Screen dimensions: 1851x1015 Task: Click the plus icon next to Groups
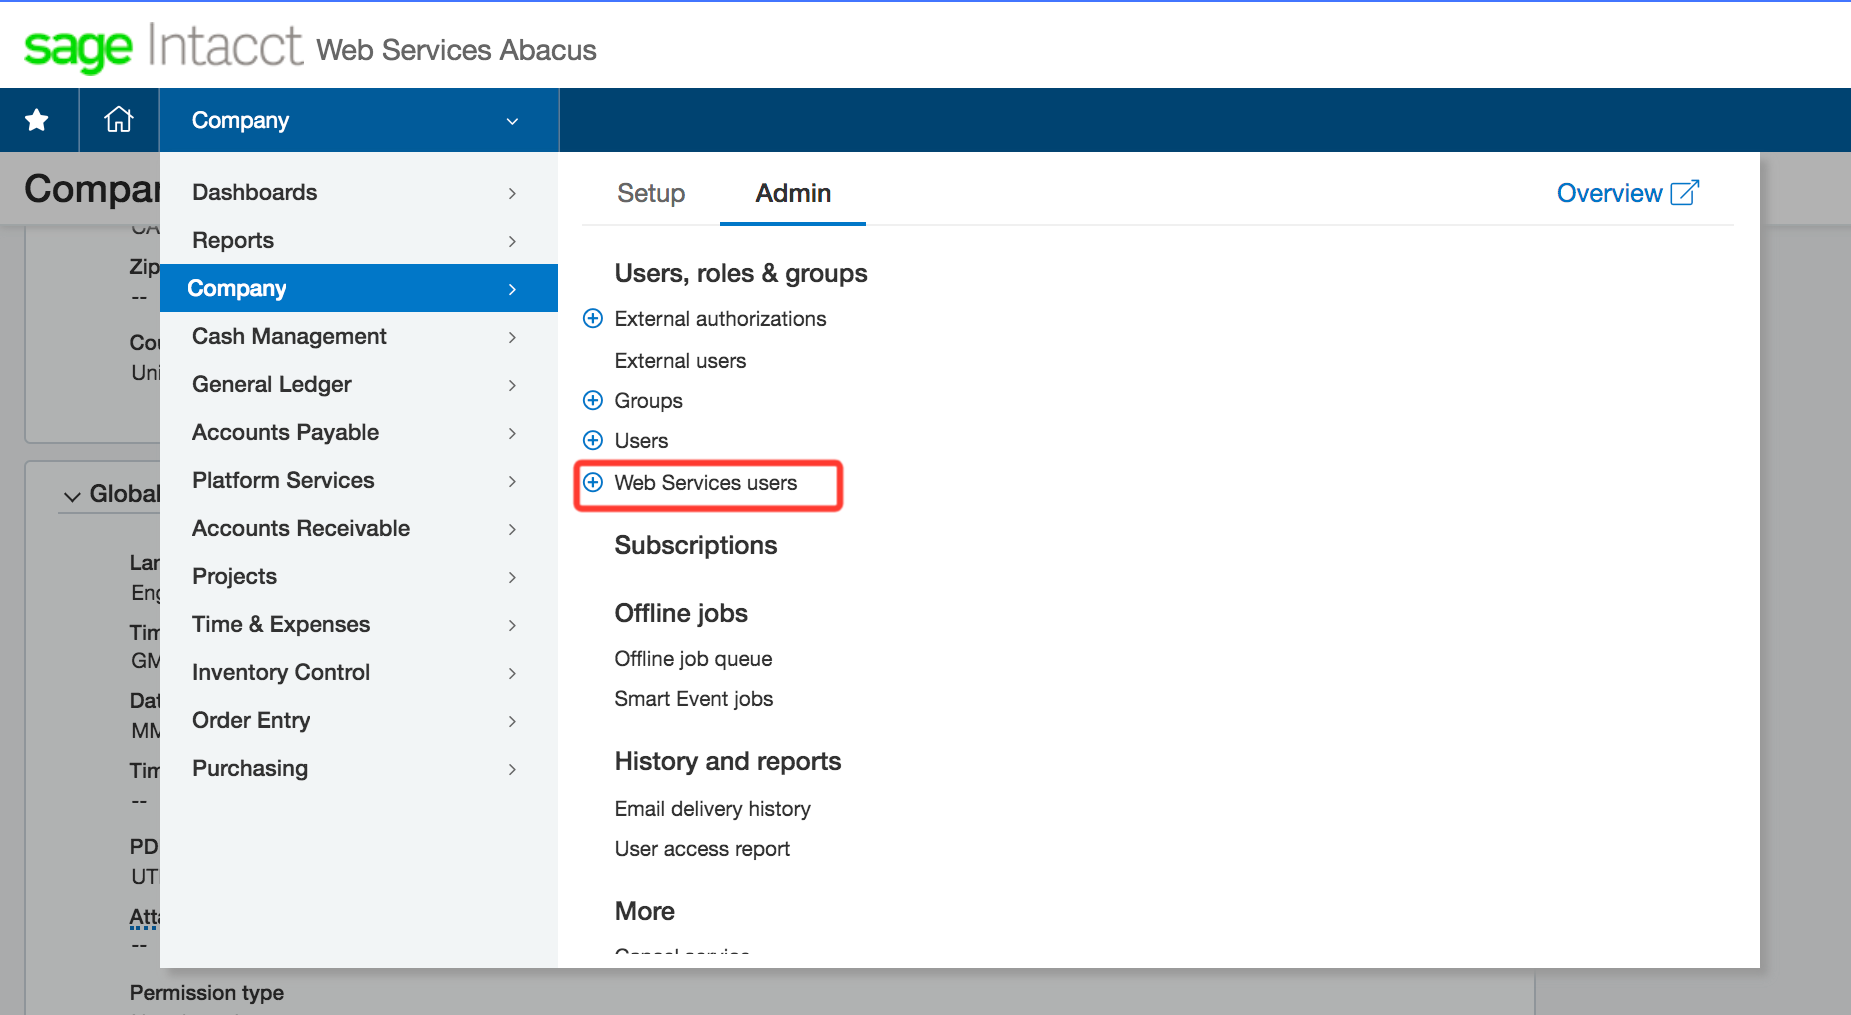point(593,400)
